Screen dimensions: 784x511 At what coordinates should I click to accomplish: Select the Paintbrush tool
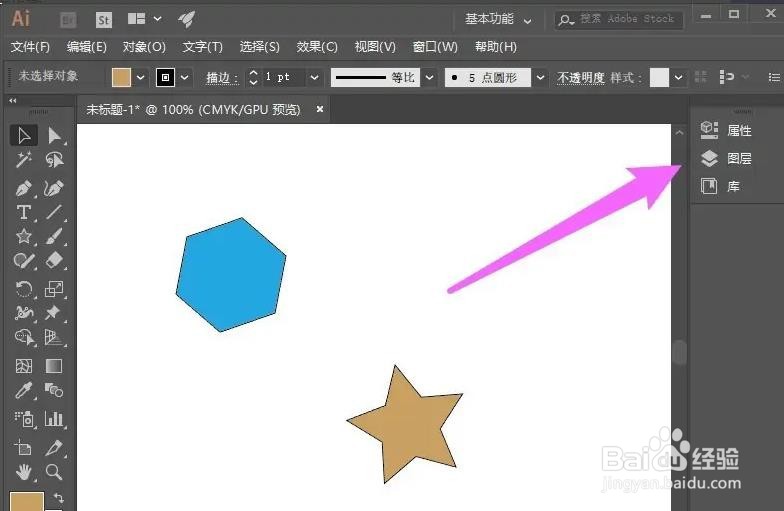point(54,236)
